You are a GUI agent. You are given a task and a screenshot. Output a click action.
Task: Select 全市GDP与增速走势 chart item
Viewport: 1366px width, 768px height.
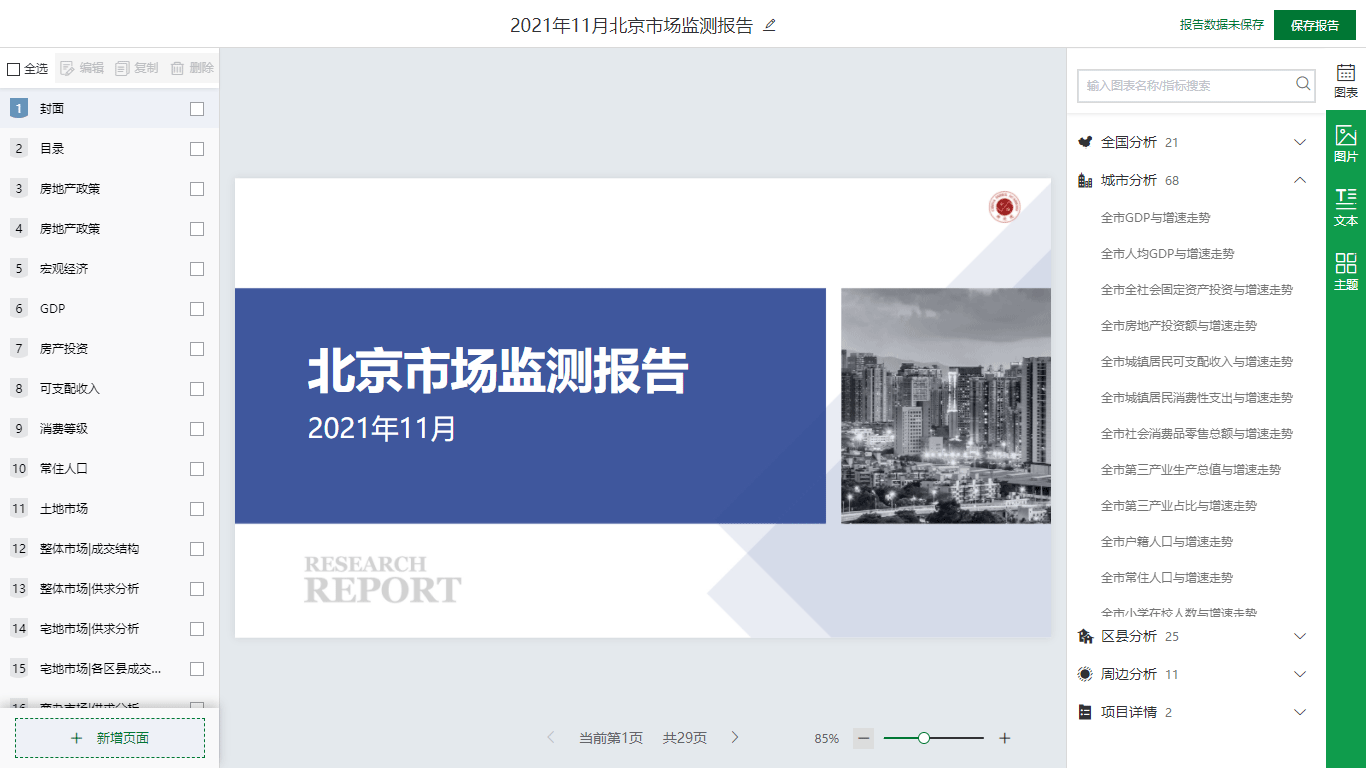[x=1155, y=218]
